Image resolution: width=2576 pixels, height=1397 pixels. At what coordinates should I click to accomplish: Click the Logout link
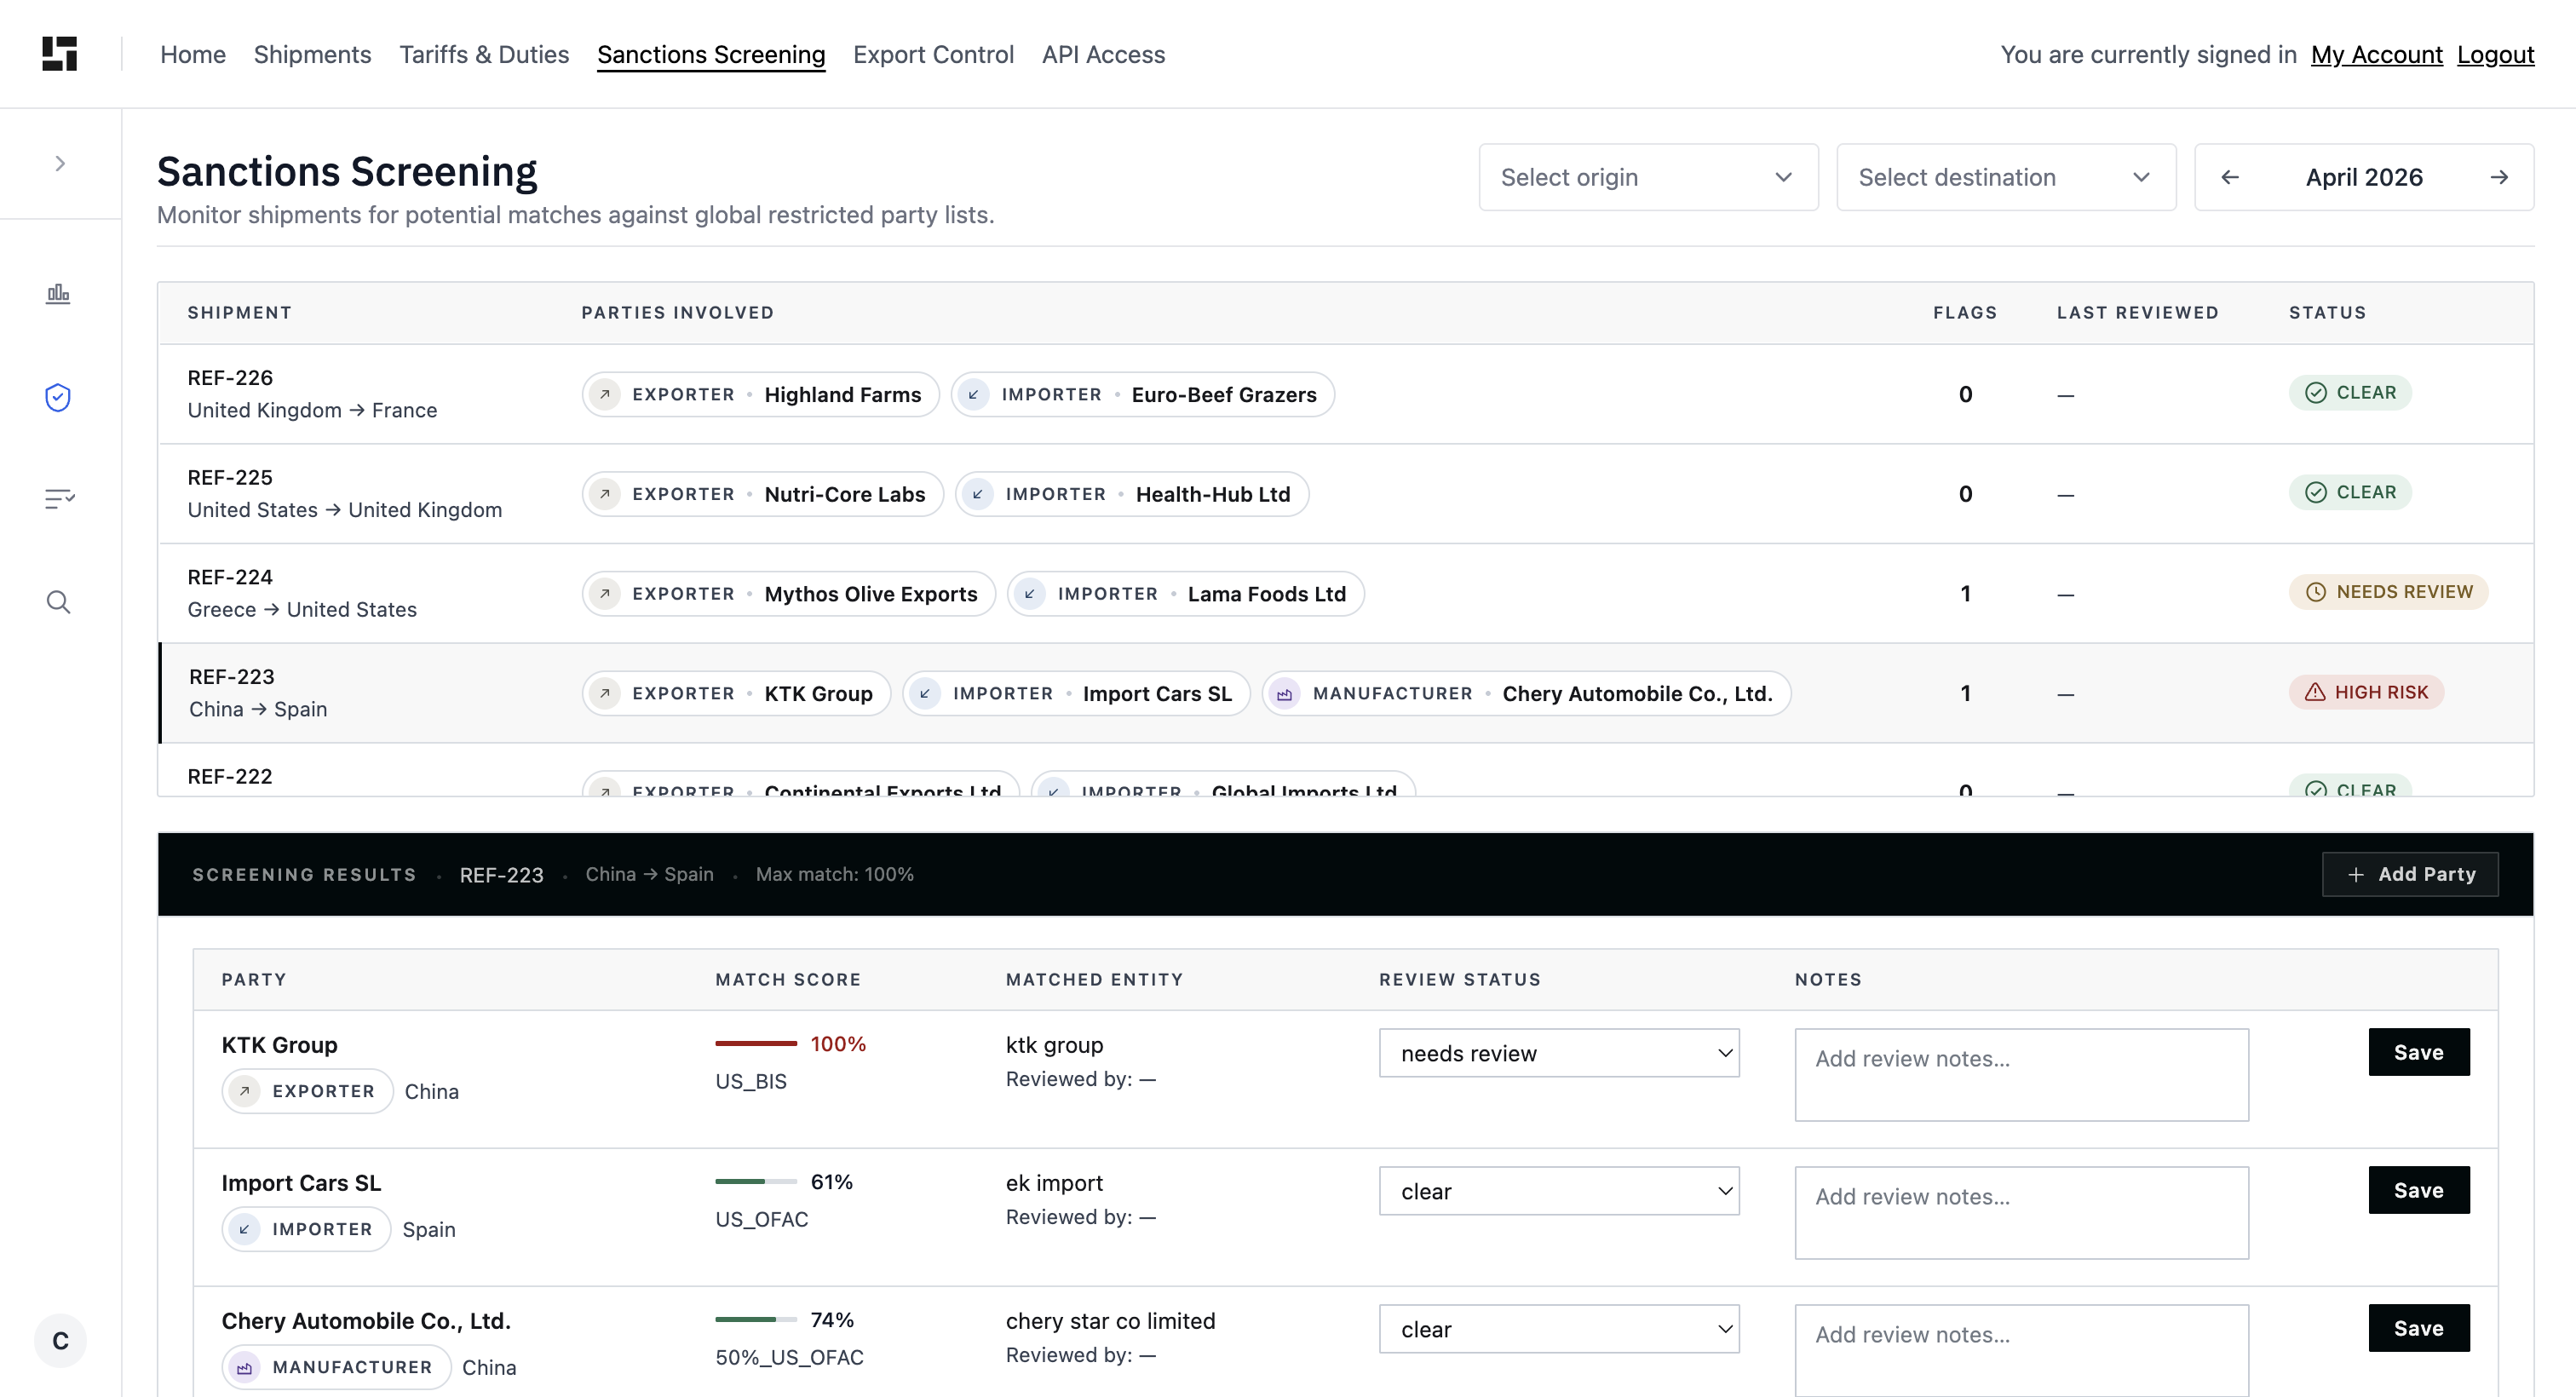[2495, 54]
